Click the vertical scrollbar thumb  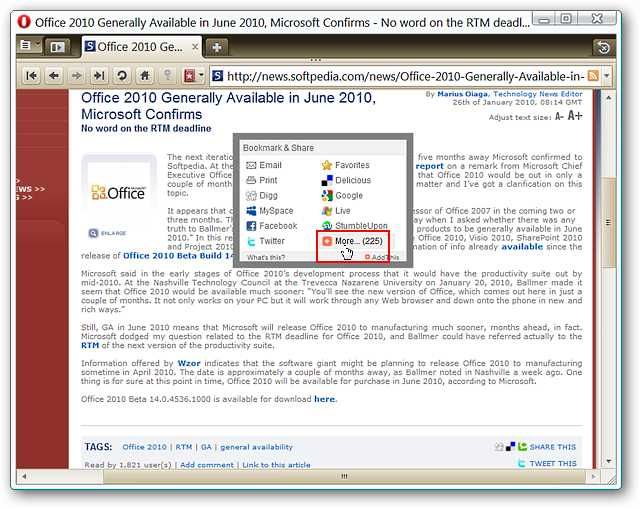(609, 223)
